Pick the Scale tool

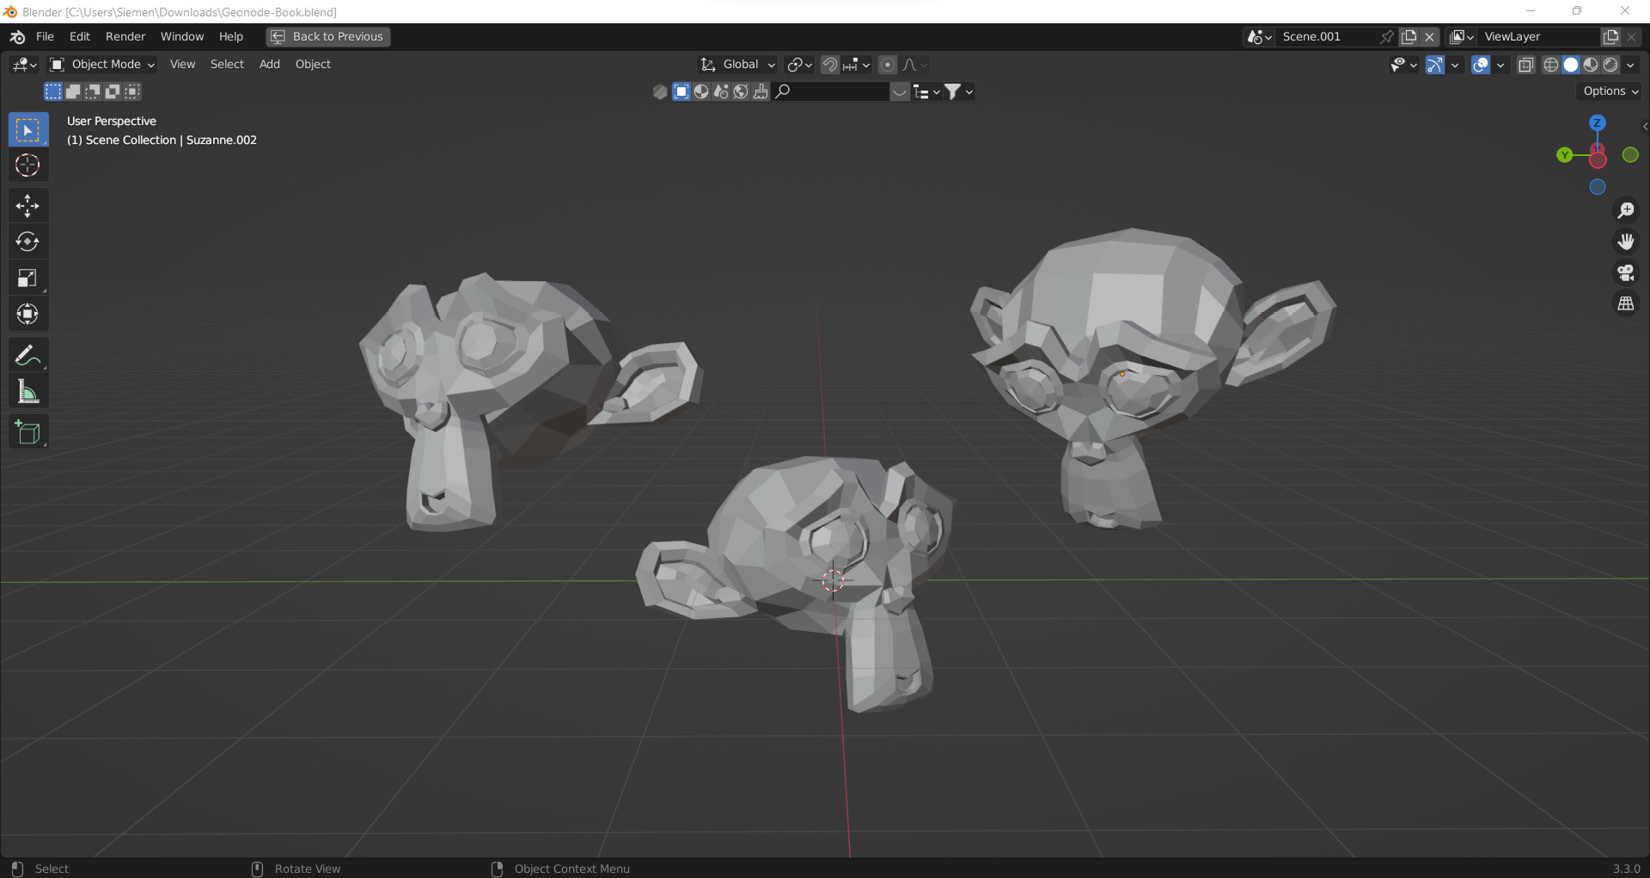click(28, 278)
